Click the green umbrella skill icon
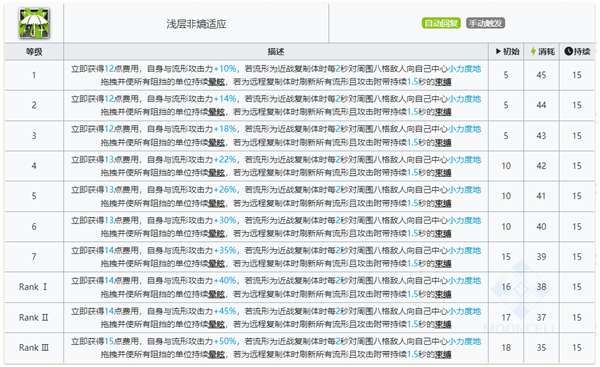The height and width of the screenshot is (367, 600). coord(34,23)
